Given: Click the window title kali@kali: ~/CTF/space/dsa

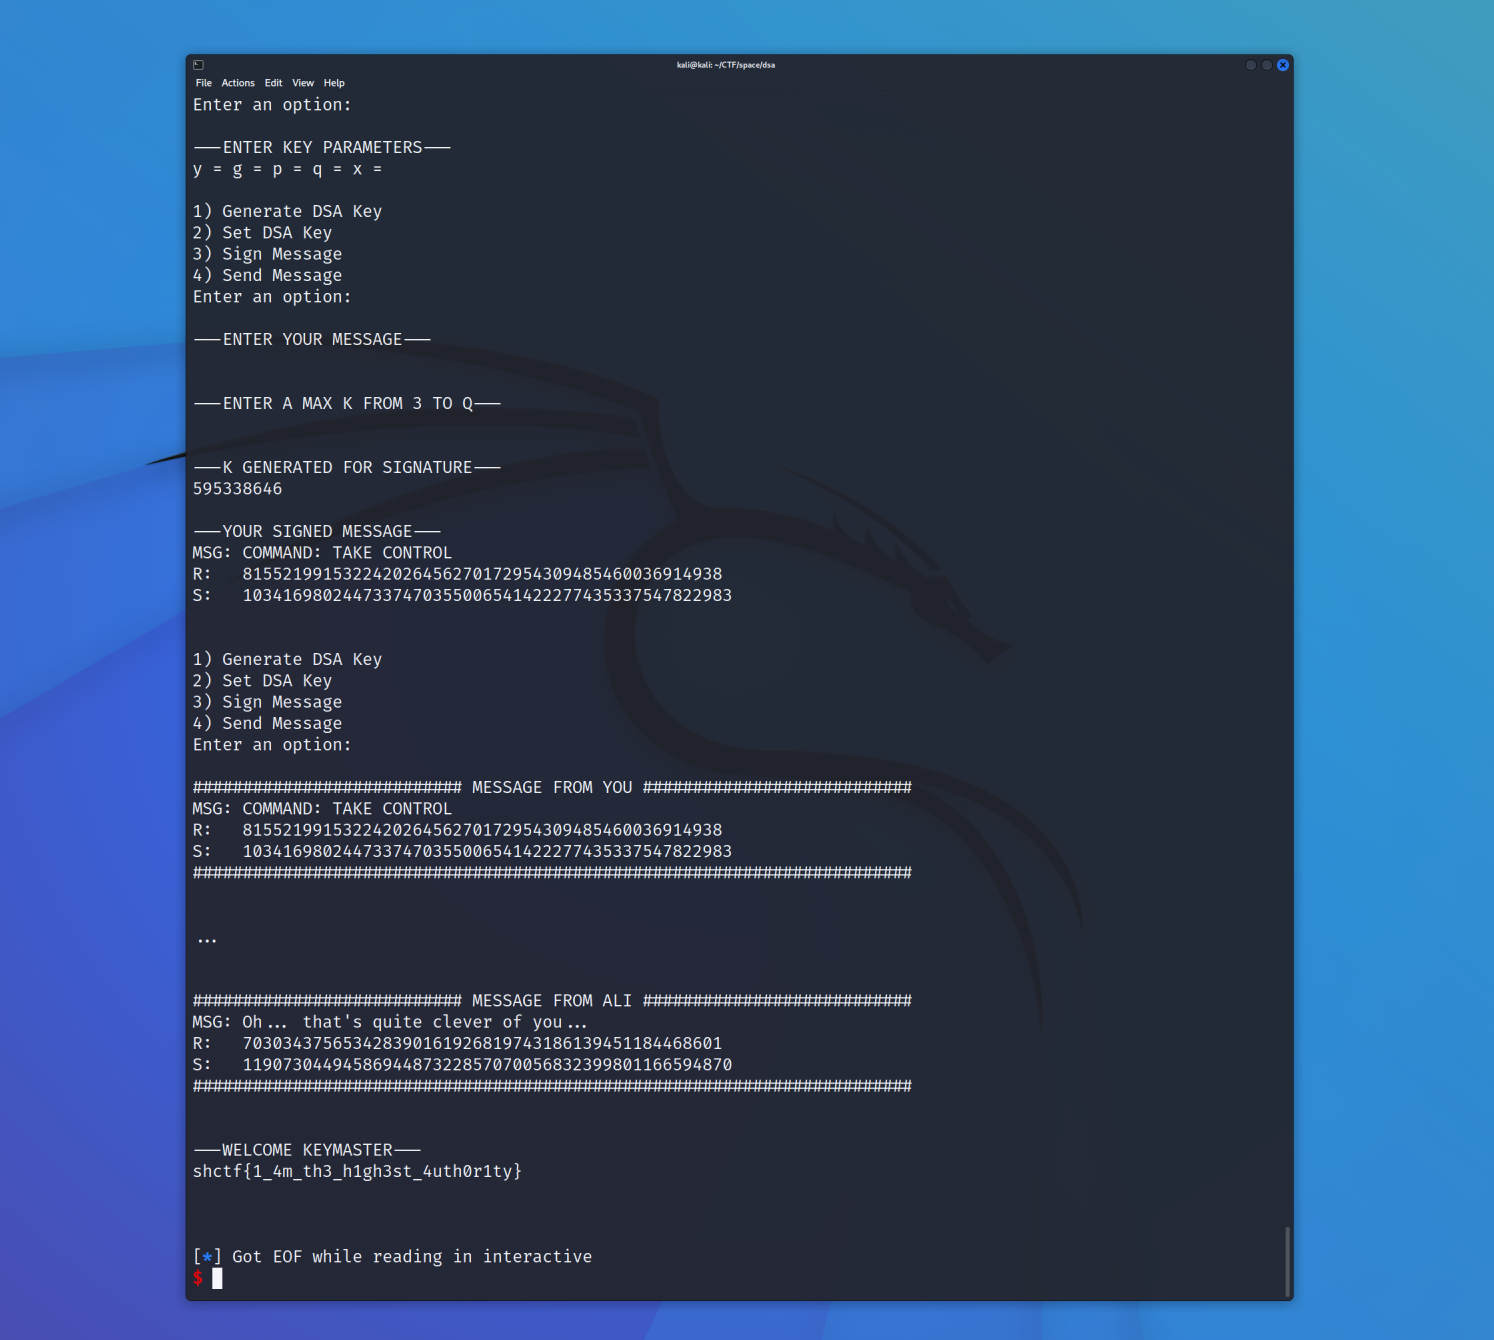Looking at the screenshot, I should (x=725, y=65).
